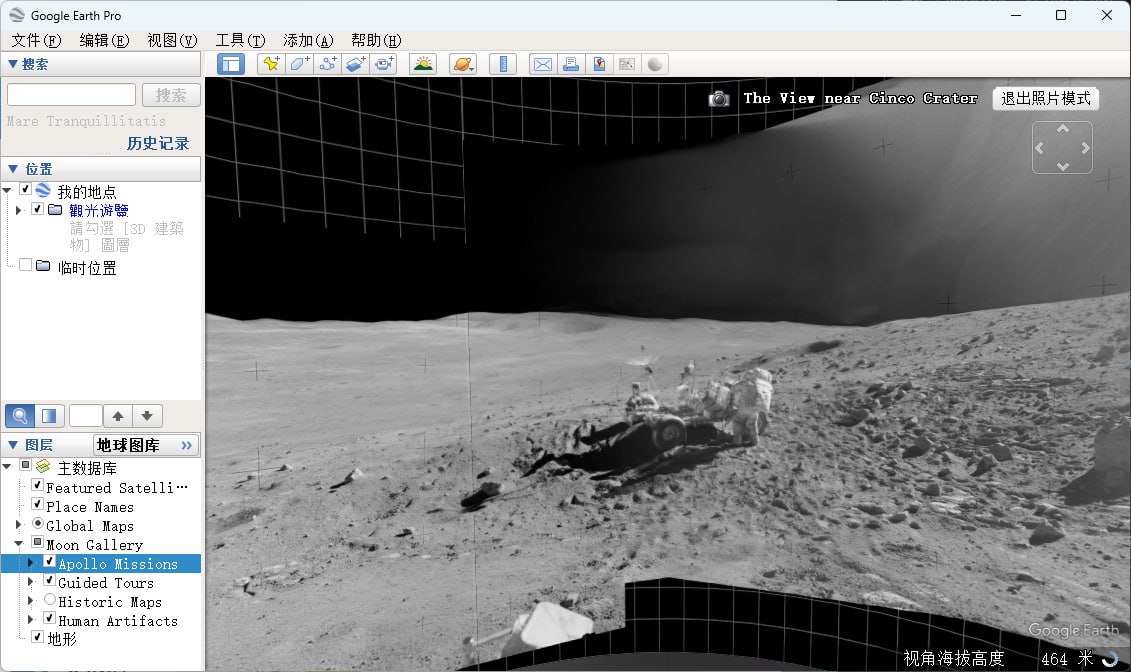The image size is (1131, 672).
Task: Open the 历史记录 link in search panel
Action: pyautogui.click(x=160, y=143)
